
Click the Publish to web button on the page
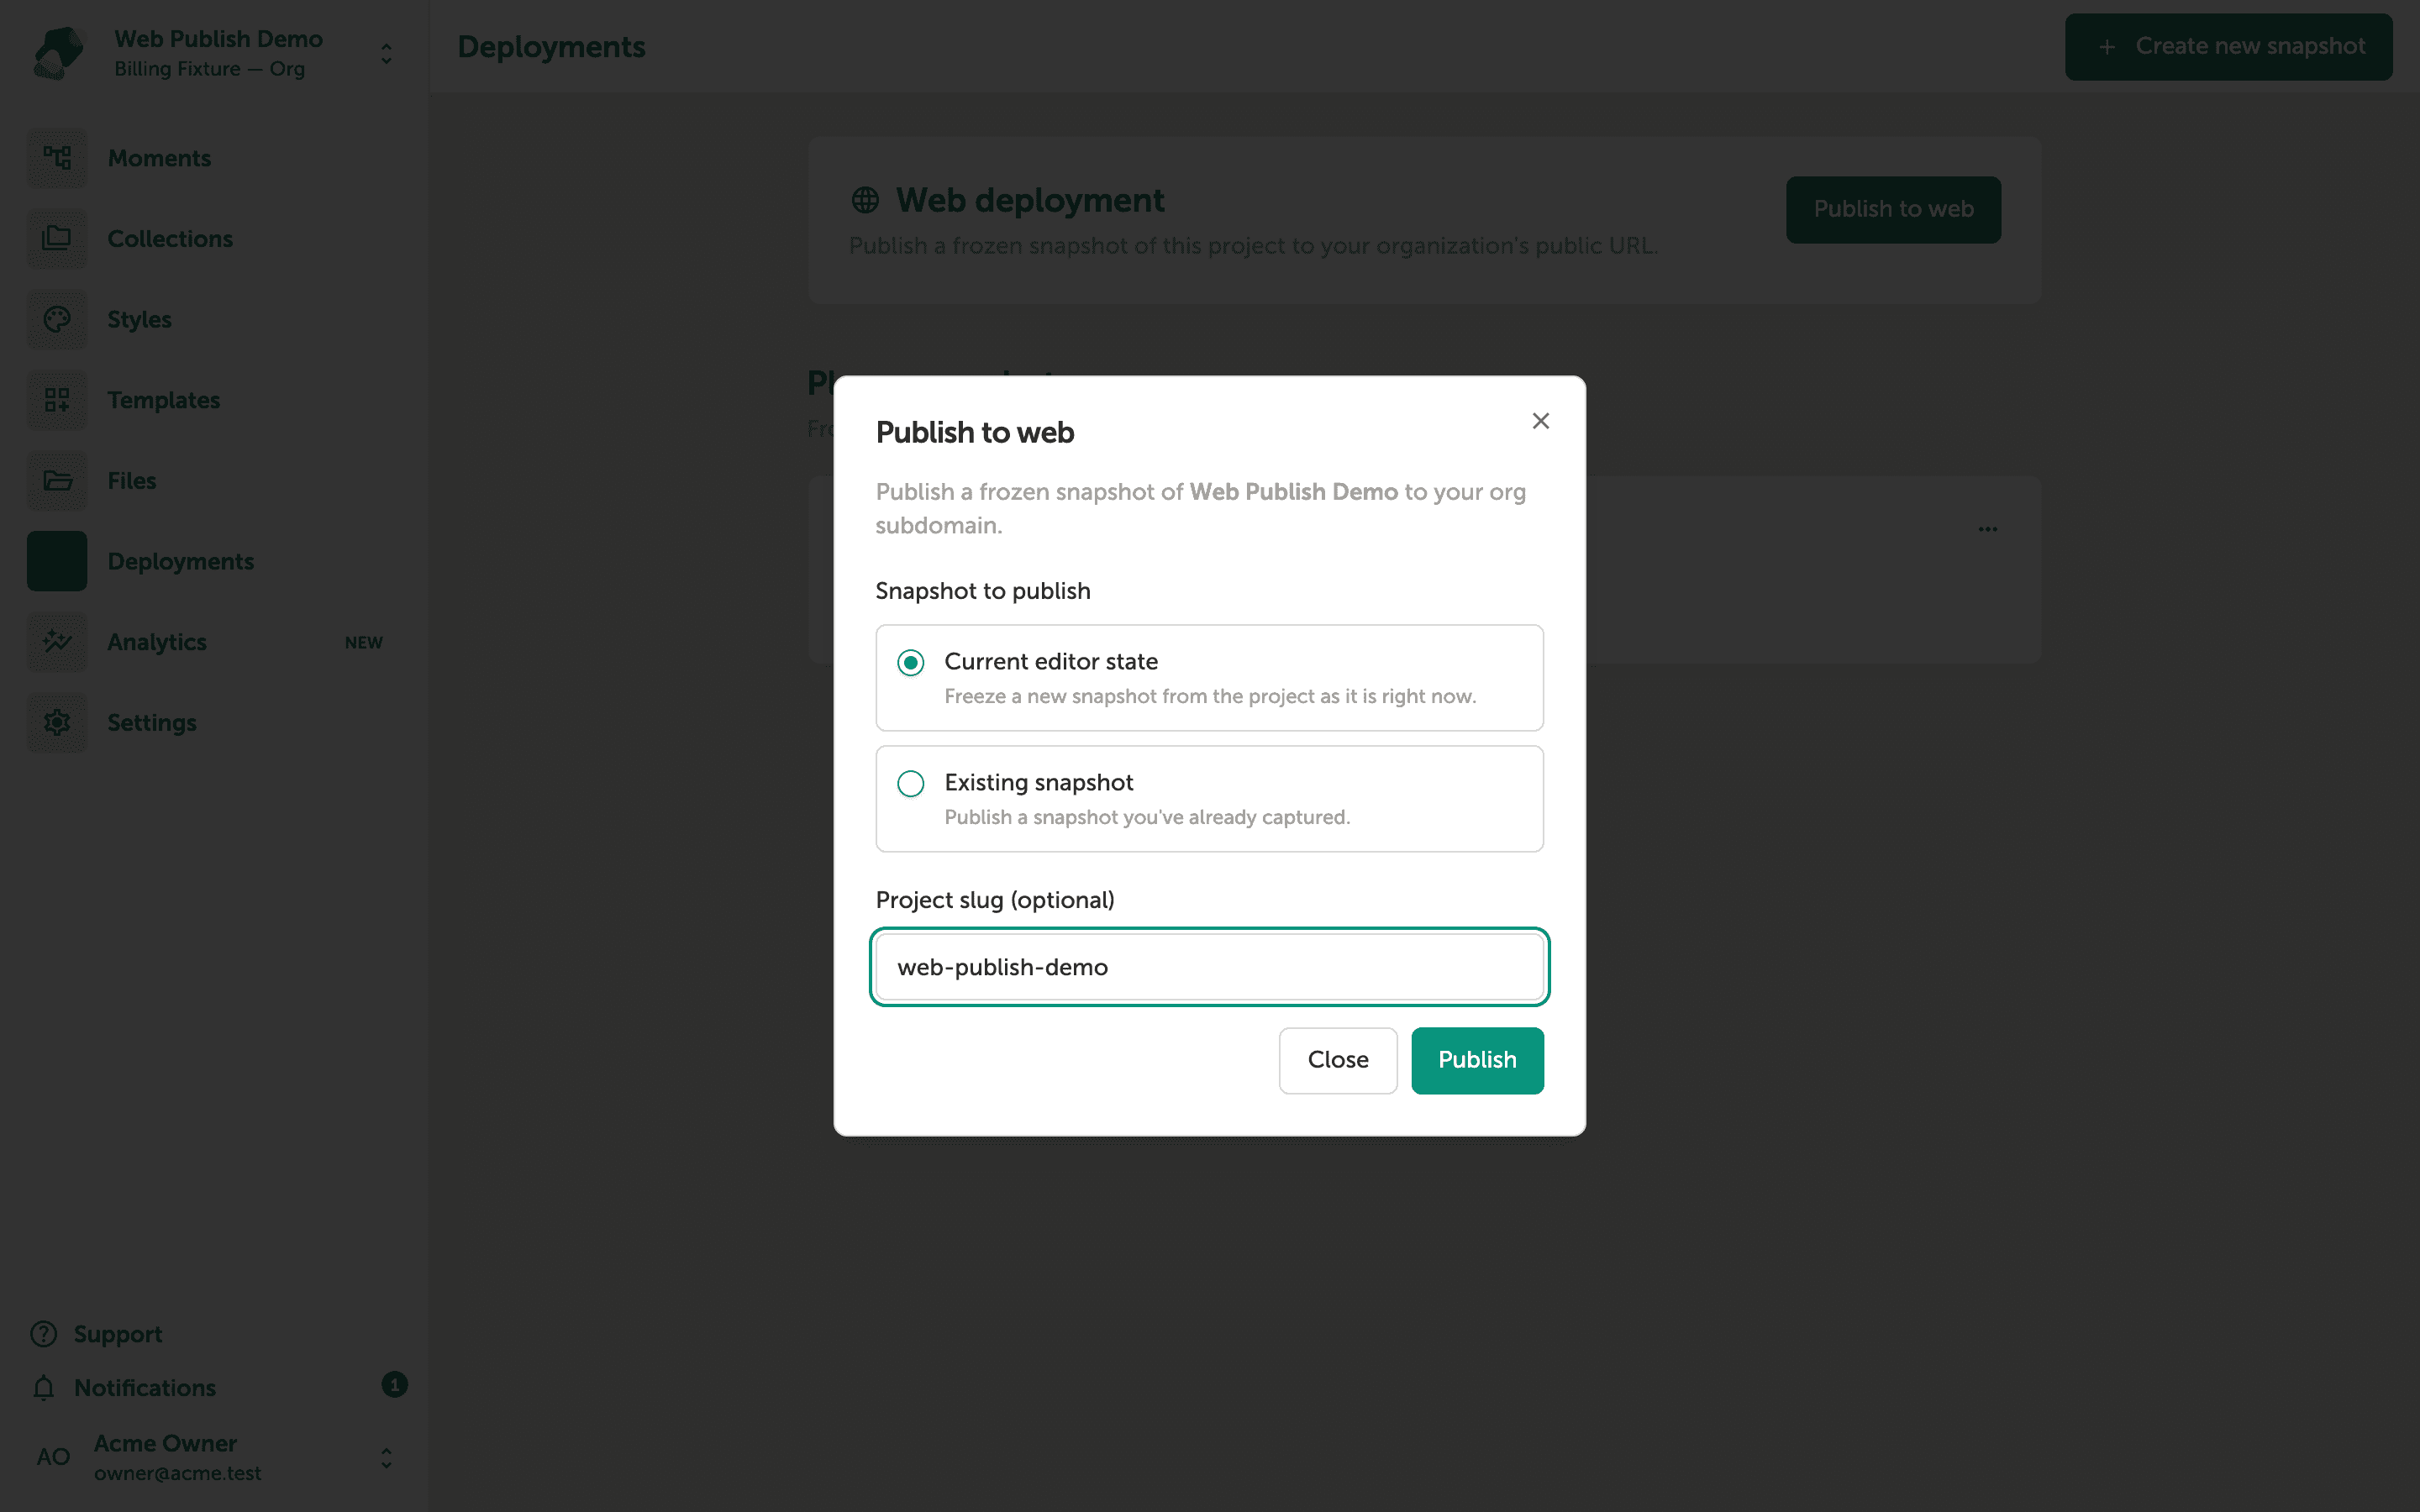[x=1893, y=209]
